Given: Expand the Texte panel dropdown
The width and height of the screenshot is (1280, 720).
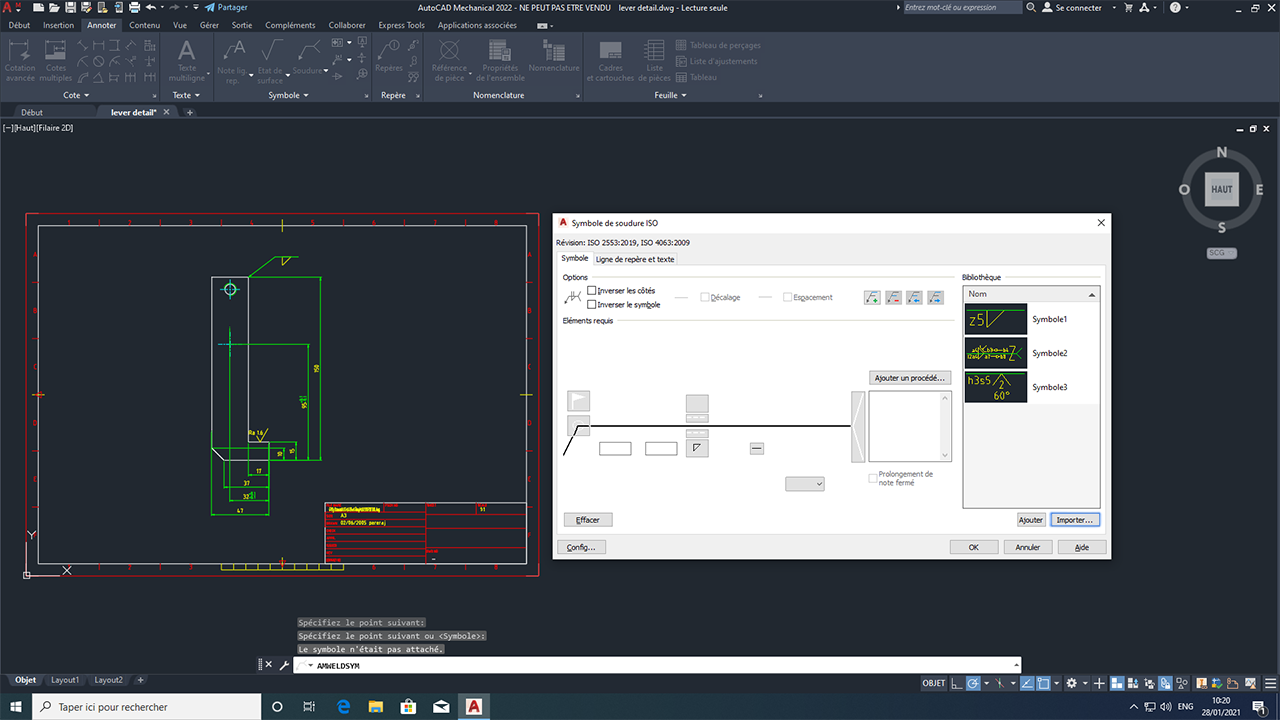Looking at the screenshot, I should pyautogui.click(x=186, y=95).
